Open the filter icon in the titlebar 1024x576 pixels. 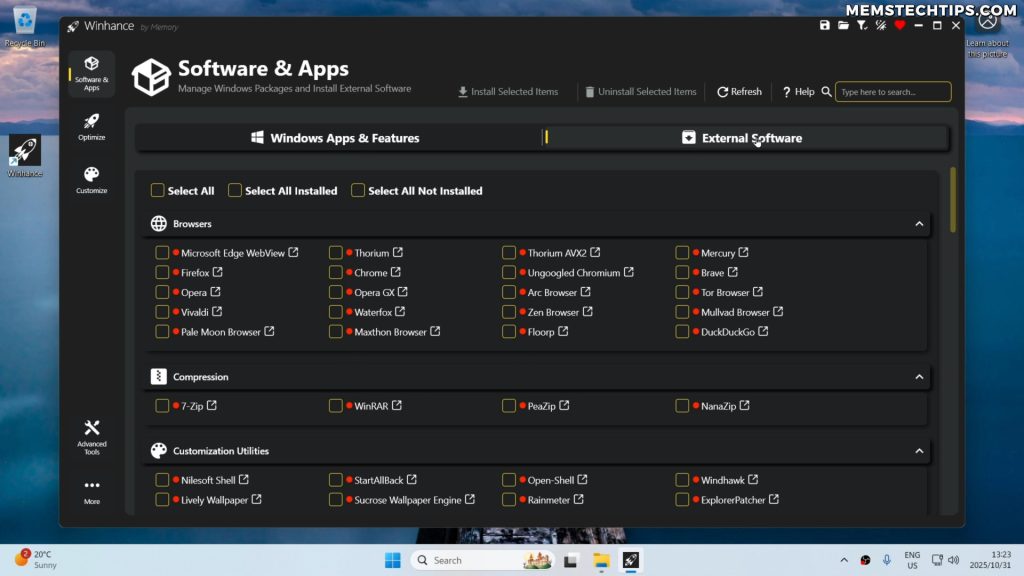click(x=861, y=25)
